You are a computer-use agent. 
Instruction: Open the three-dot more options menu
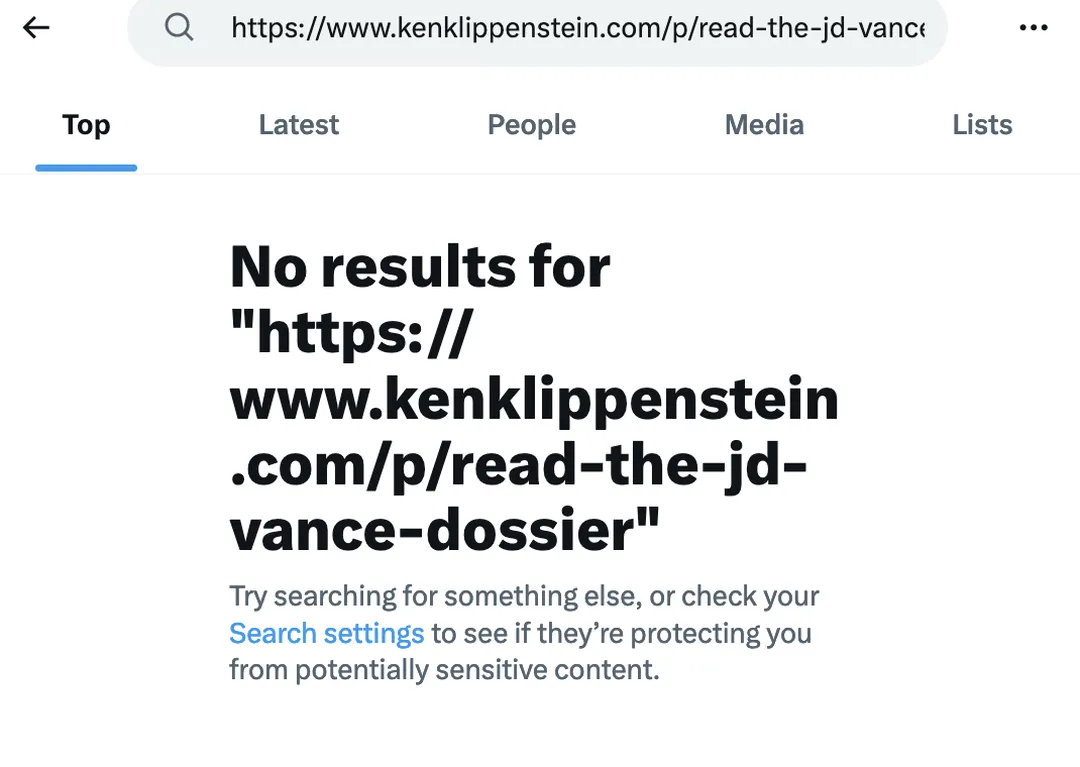pyautogui.click(x=1033, y=28)
